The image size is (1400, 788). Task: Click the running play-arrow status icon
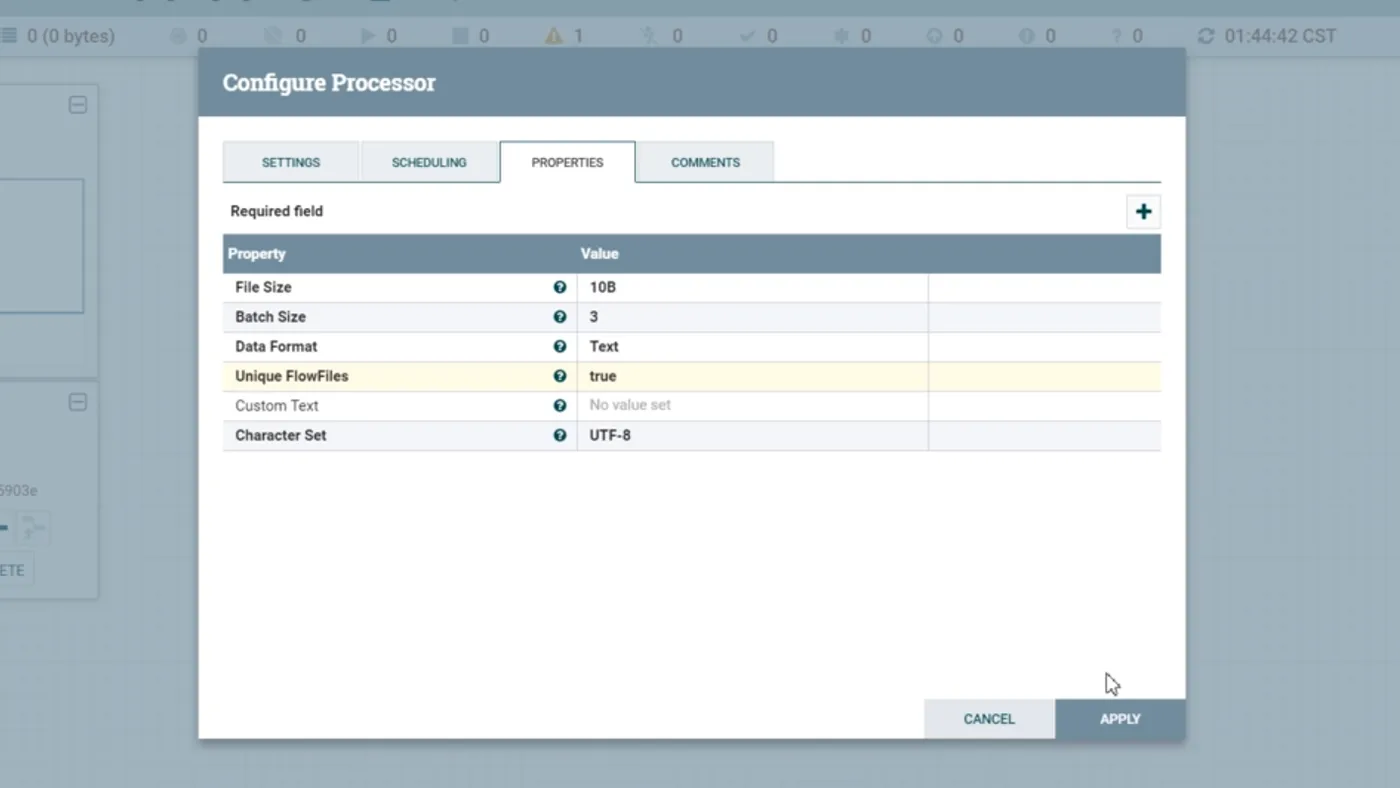(x=368, y=36)
